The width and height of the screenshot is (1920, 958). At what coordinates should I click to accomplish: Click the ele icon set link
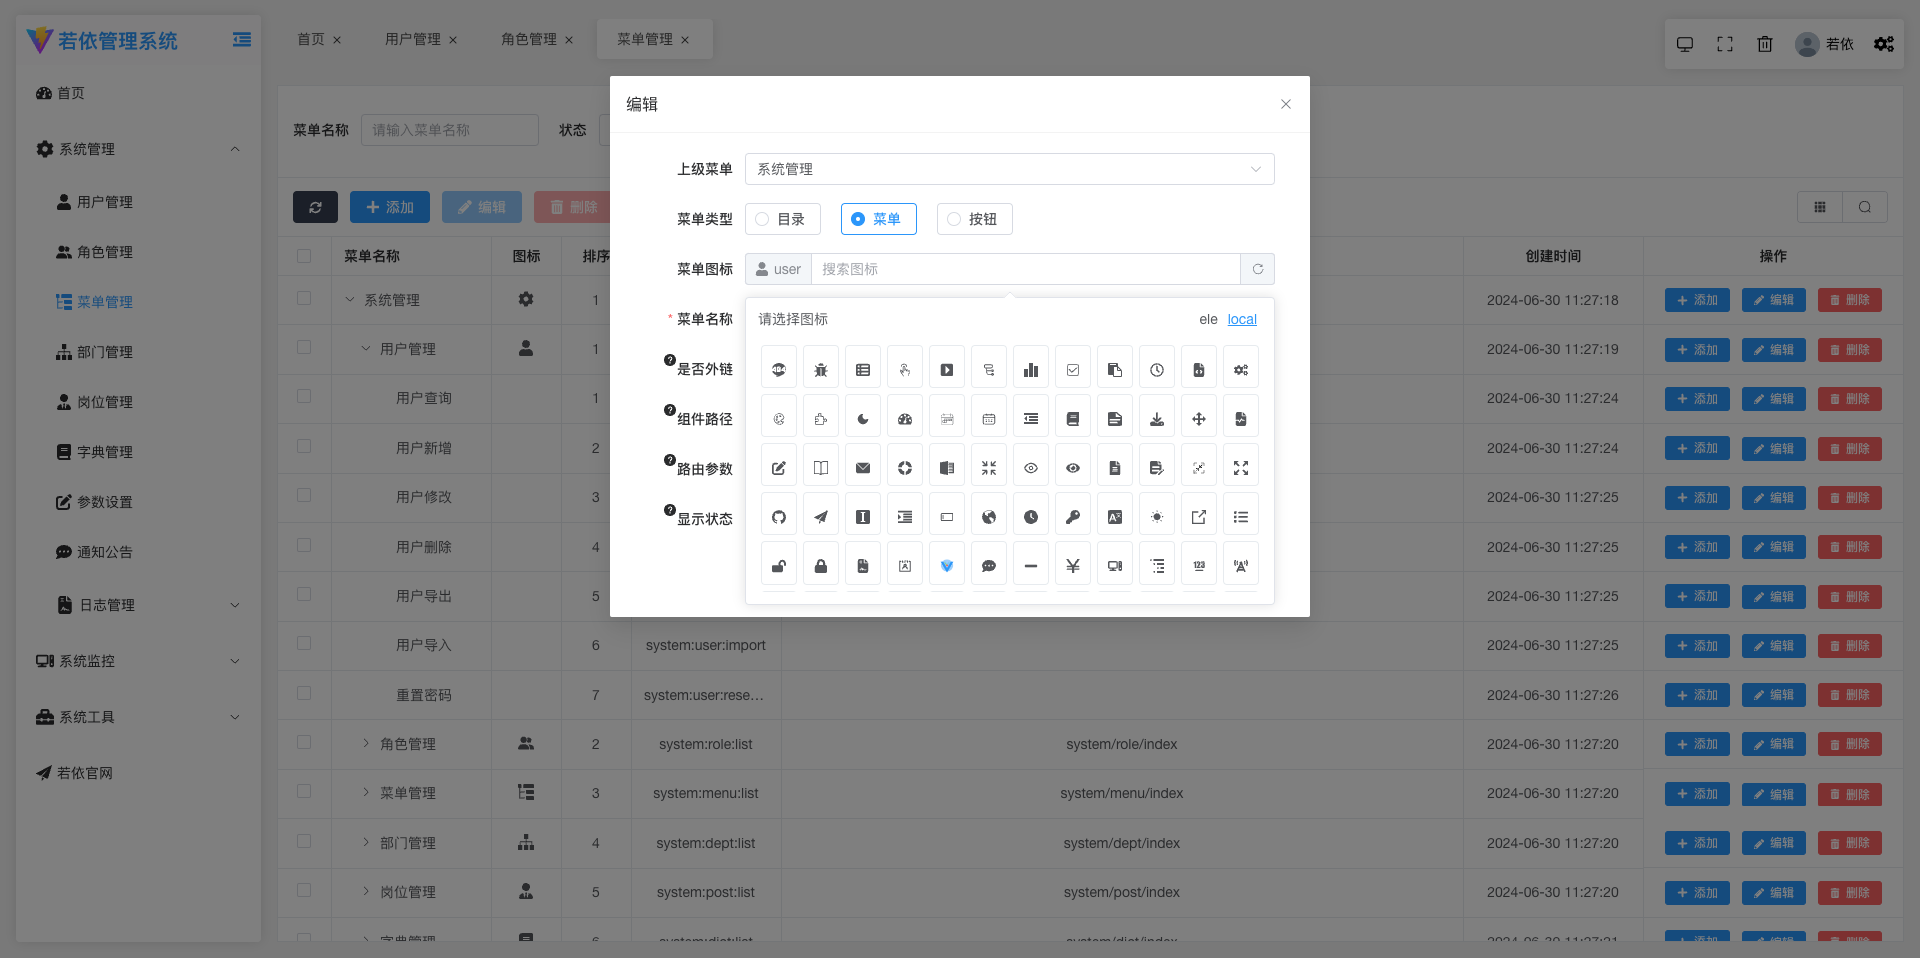1208,319
